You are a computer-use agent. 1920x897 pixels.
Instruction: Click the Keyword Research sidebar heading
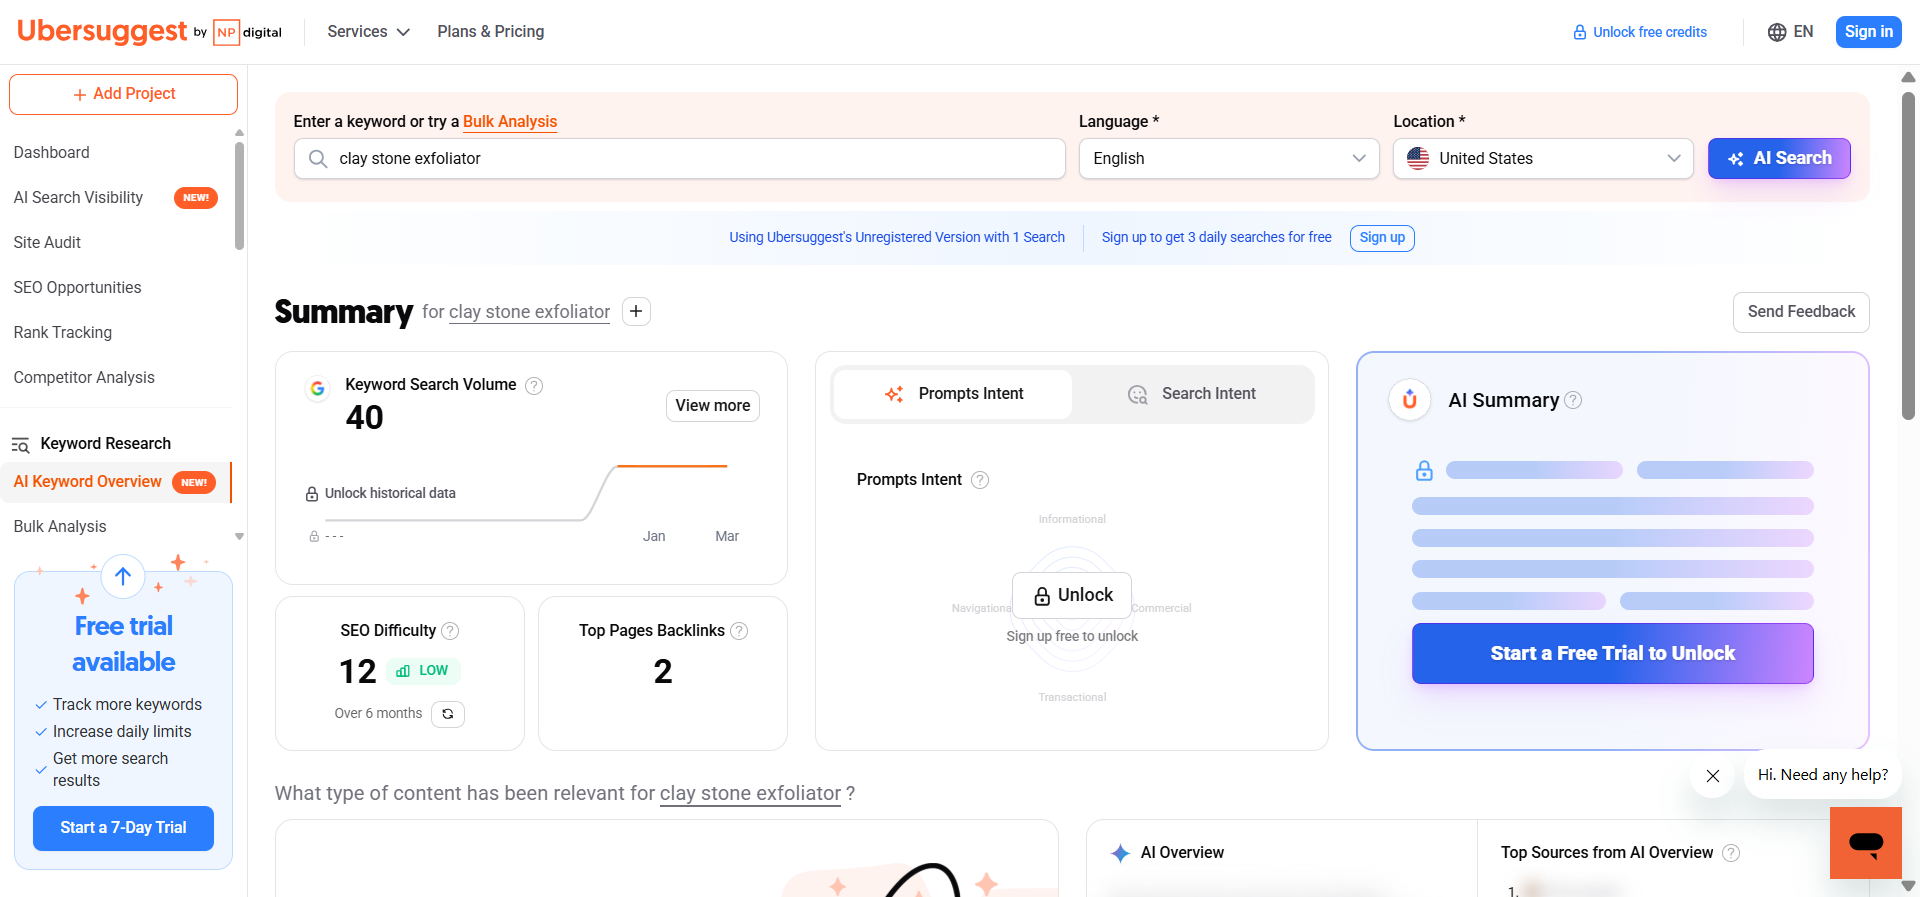point(105,444)
